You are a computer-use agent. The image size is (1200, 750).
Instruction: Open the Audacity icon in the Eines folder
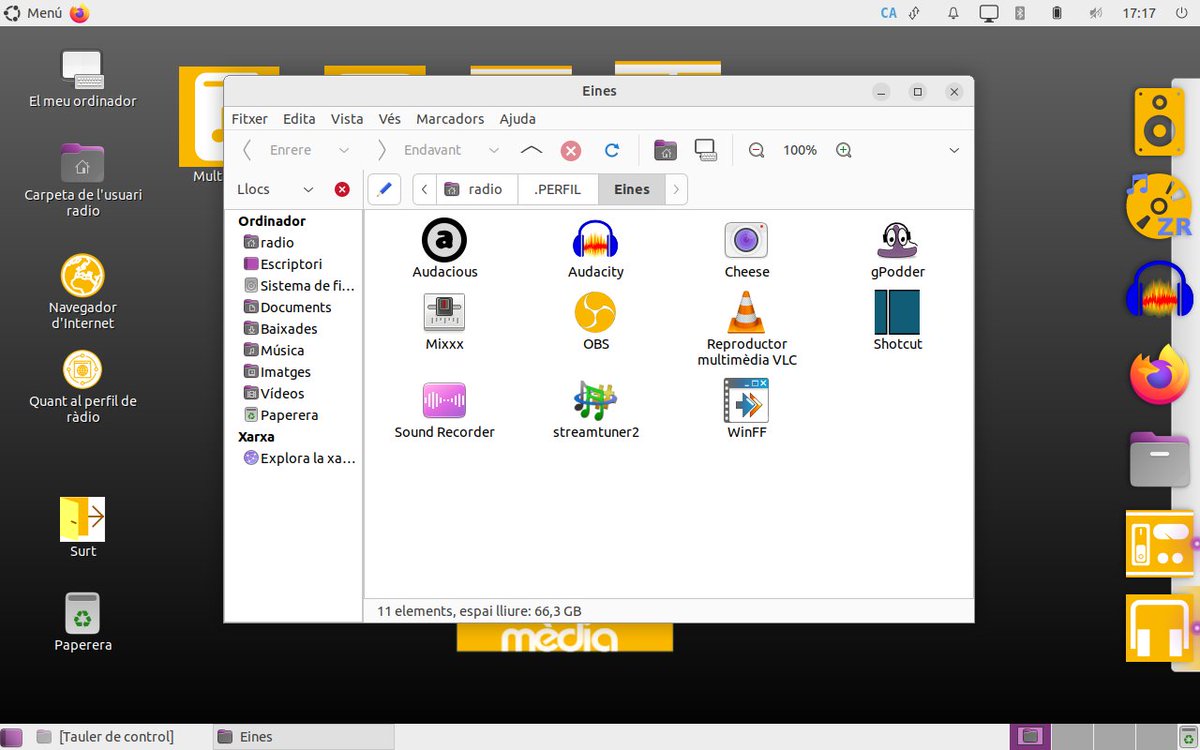point(596,240)
